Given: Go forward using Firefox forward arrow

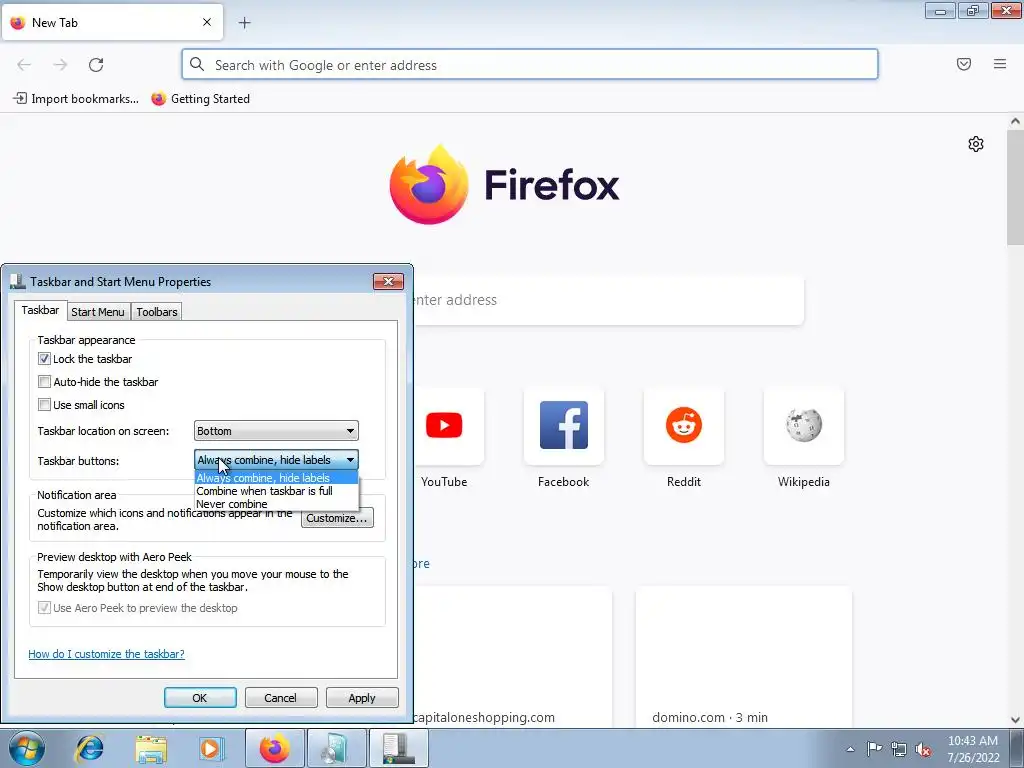Looking at the screenshot, I should [60, 65].
